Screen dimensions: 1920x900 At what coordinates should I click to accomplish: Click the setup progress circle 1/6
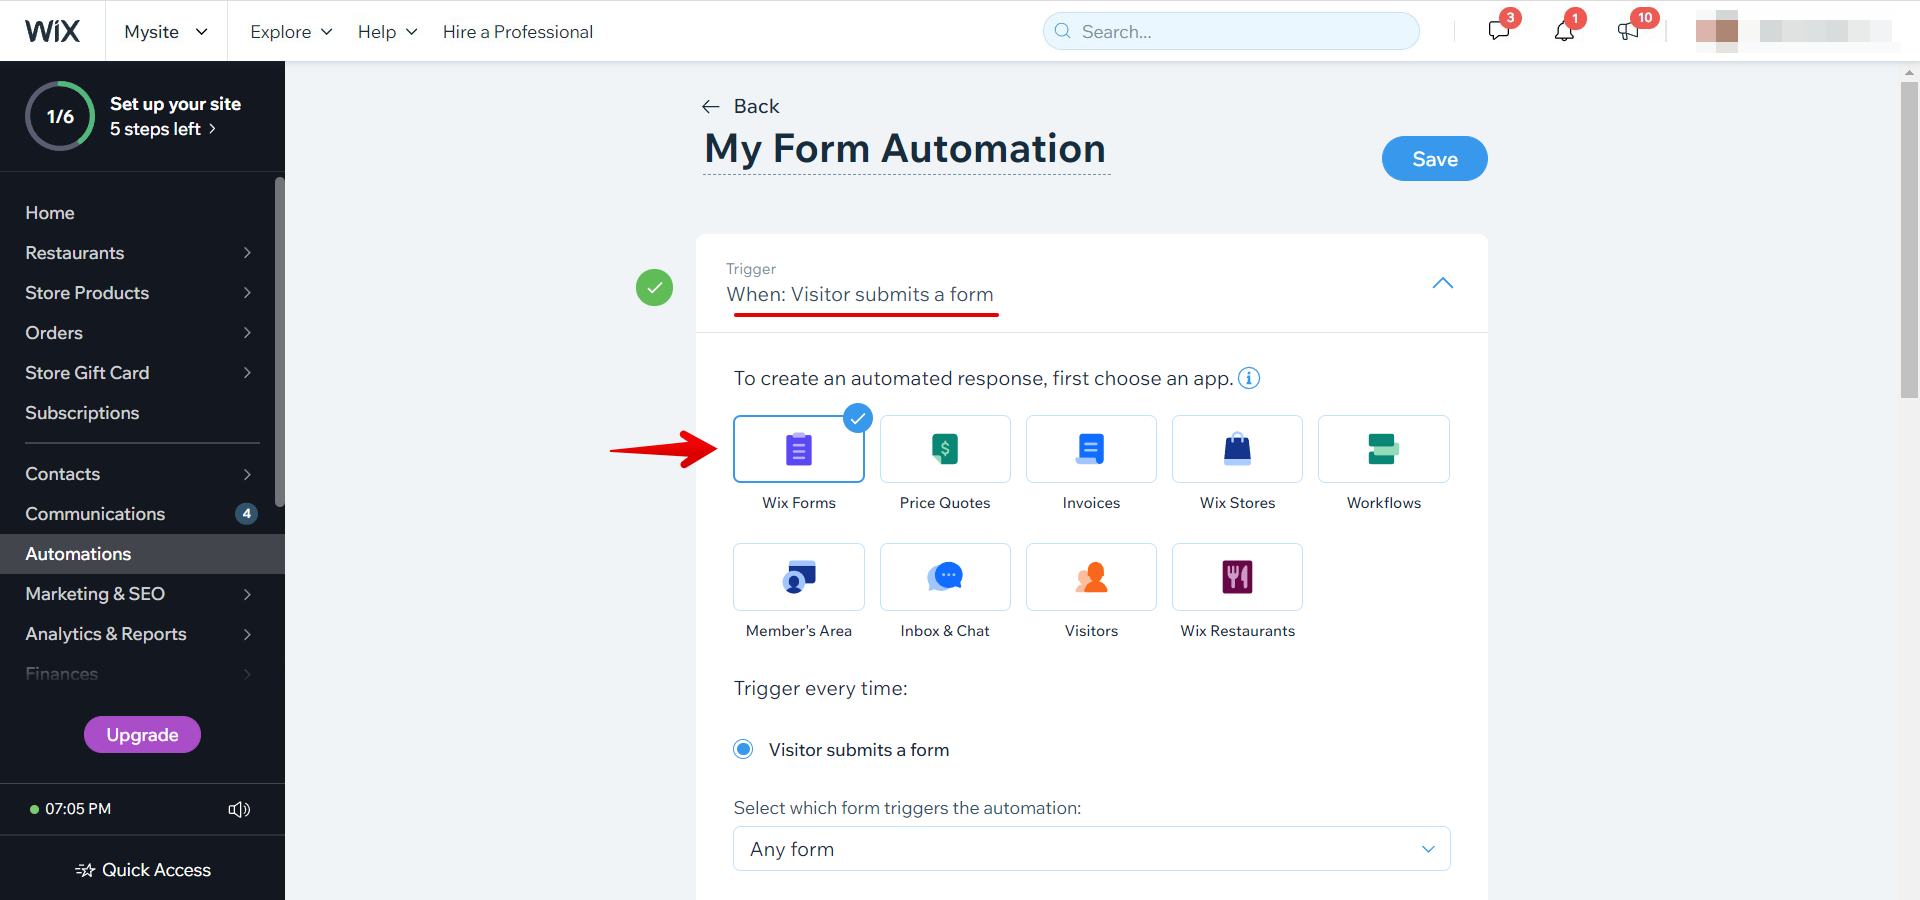pyautogui.click(x=60, y=116)
